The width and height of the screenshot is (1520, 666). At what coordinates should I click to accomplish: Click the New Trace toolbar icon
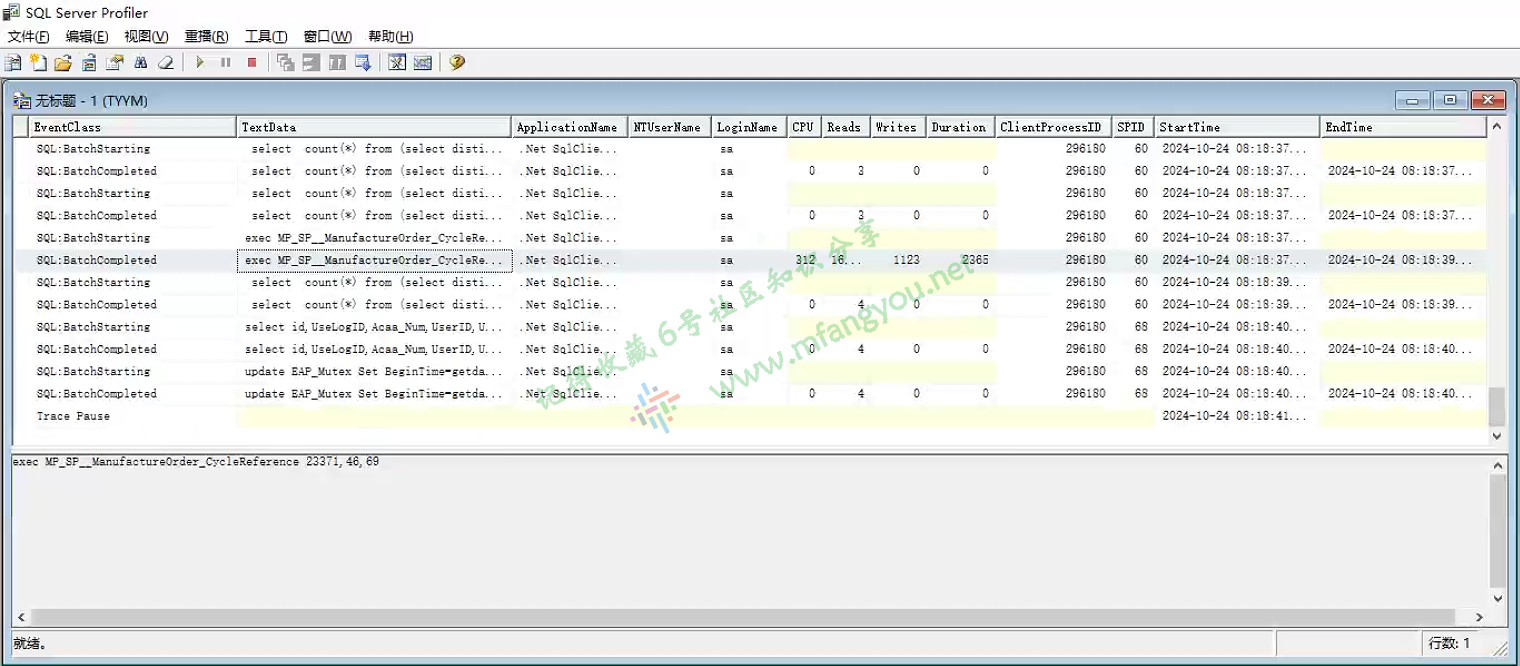pos(13,63)
